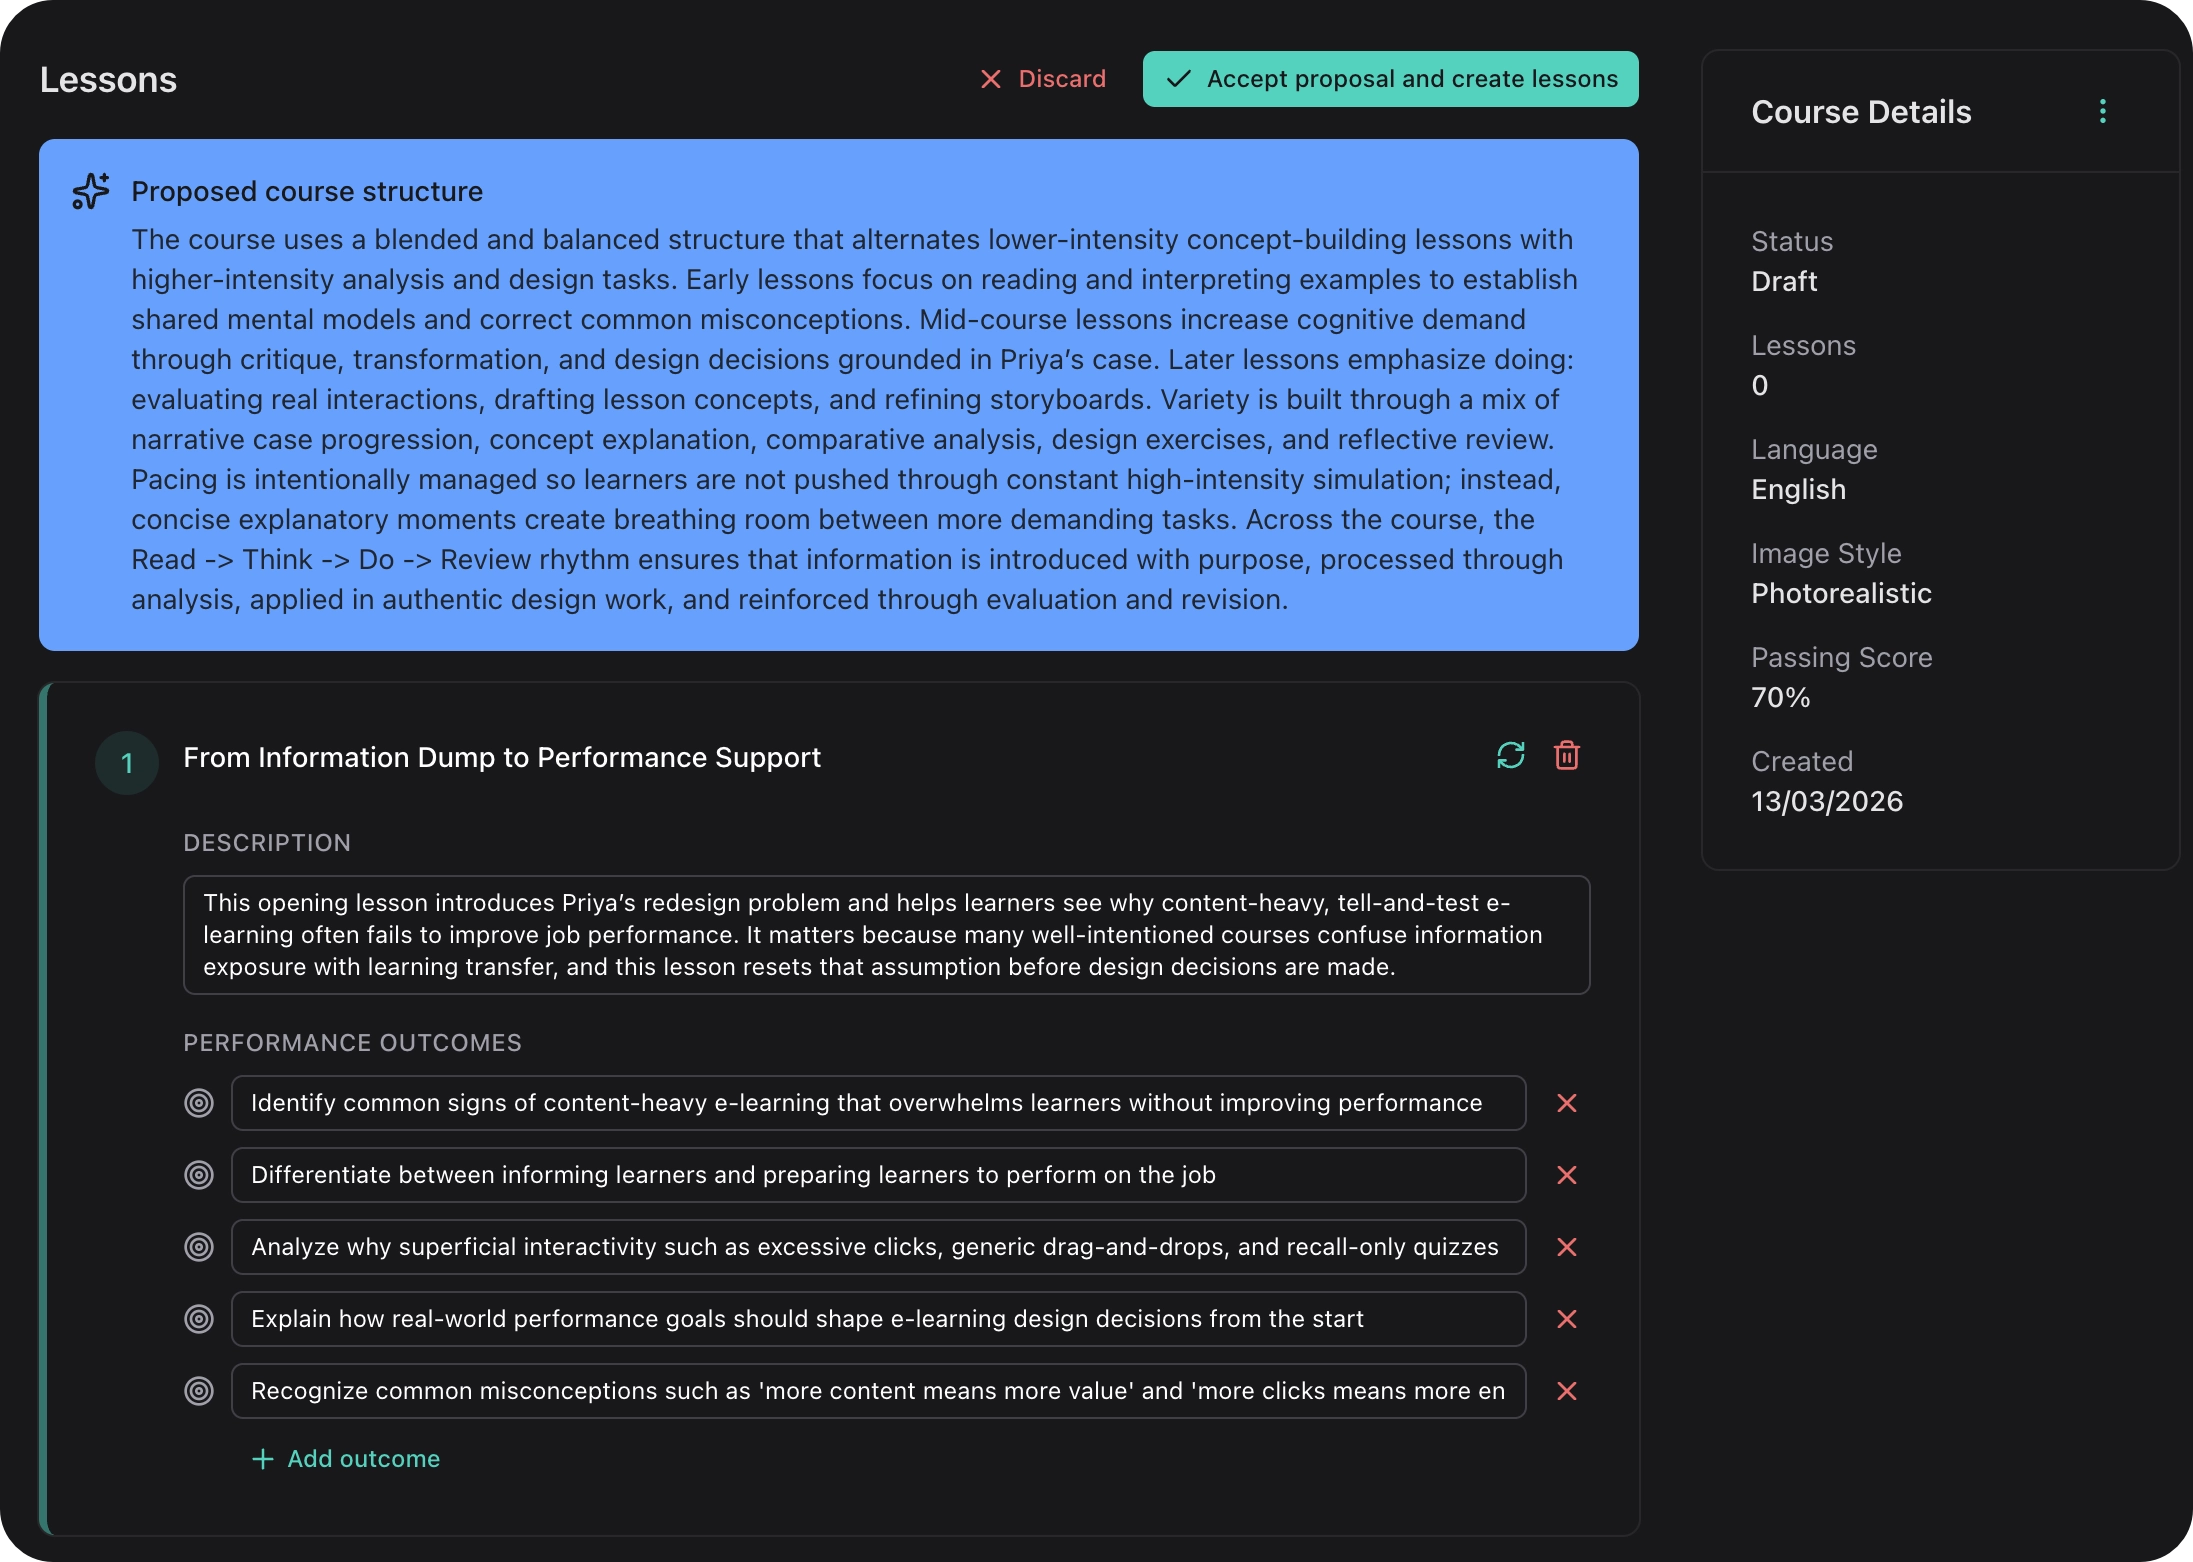Delete lesson 1 via the trash icon

tap(1566, 756)
